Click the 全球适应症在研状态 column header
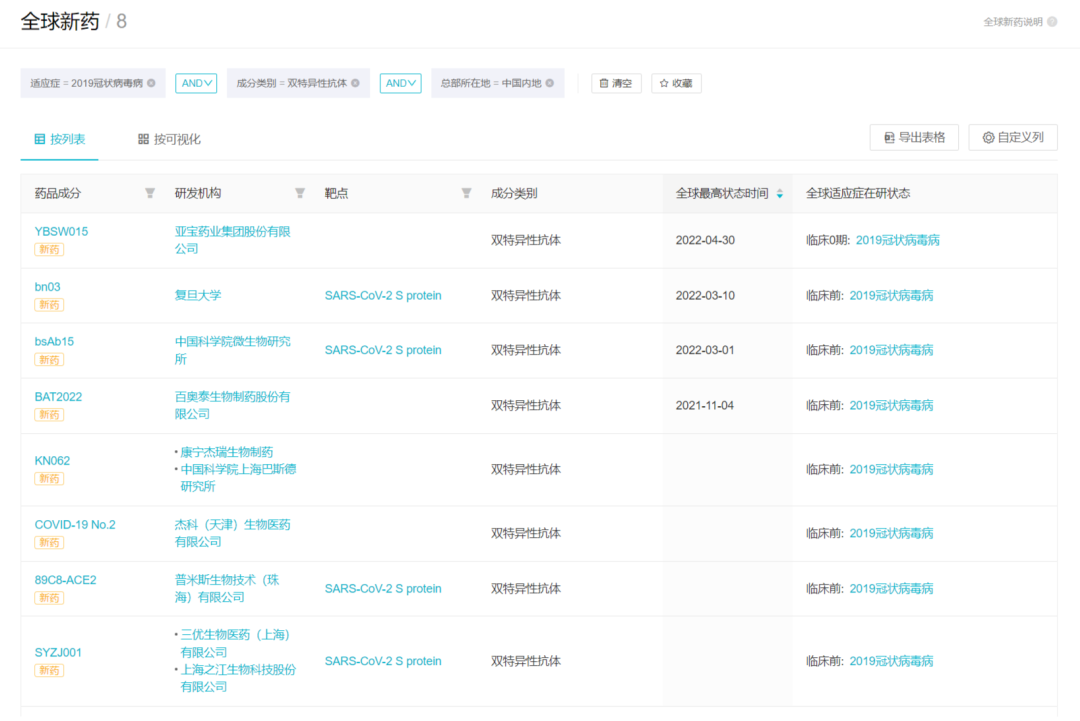 click(858, 194)
